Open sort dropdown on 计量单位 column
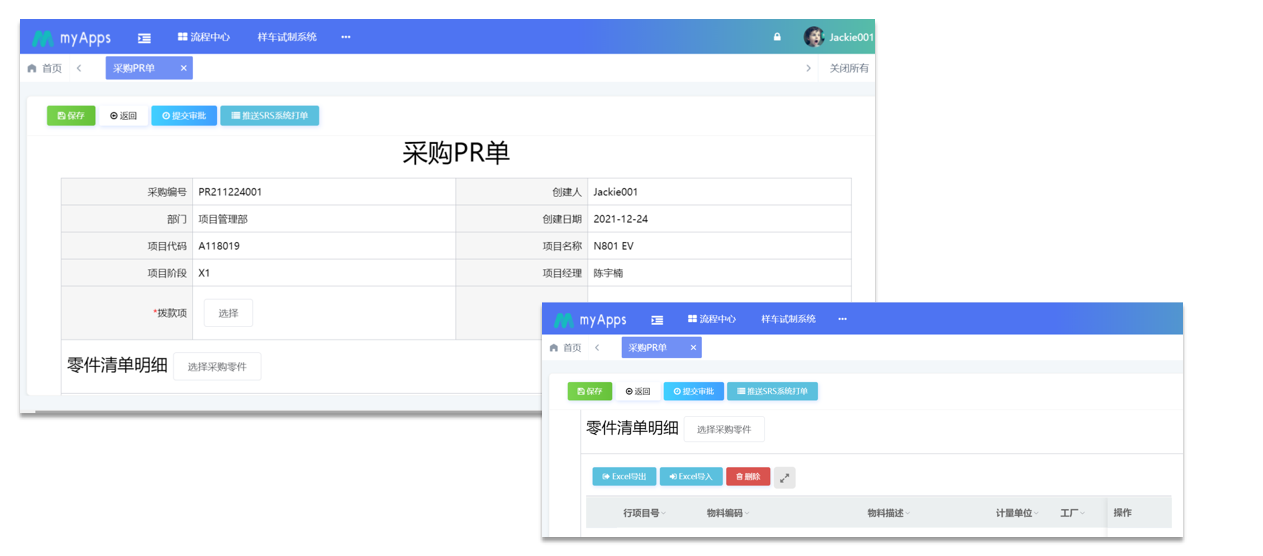This screenshot has width=1263, height=556. (1036, 513)
